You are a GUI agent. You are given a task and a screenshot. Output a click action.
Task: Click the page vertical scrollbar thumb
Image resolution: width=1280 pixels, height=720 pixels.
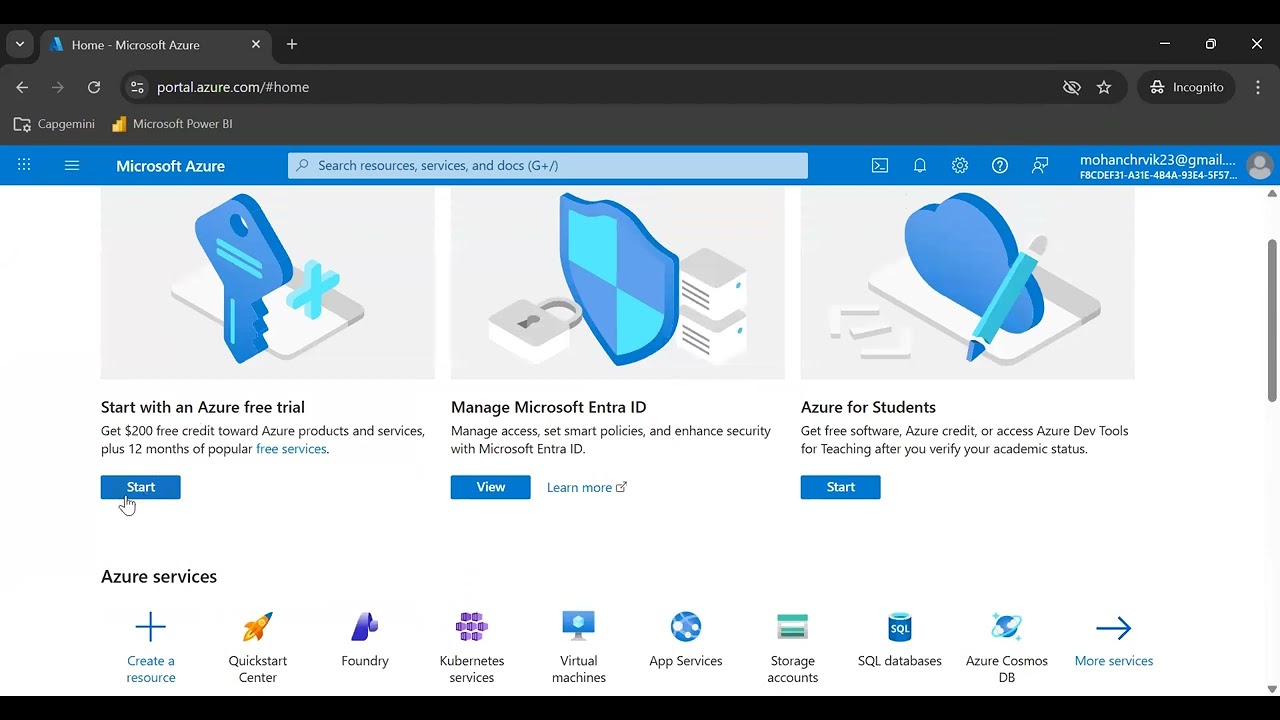(x=1272, y=320)
